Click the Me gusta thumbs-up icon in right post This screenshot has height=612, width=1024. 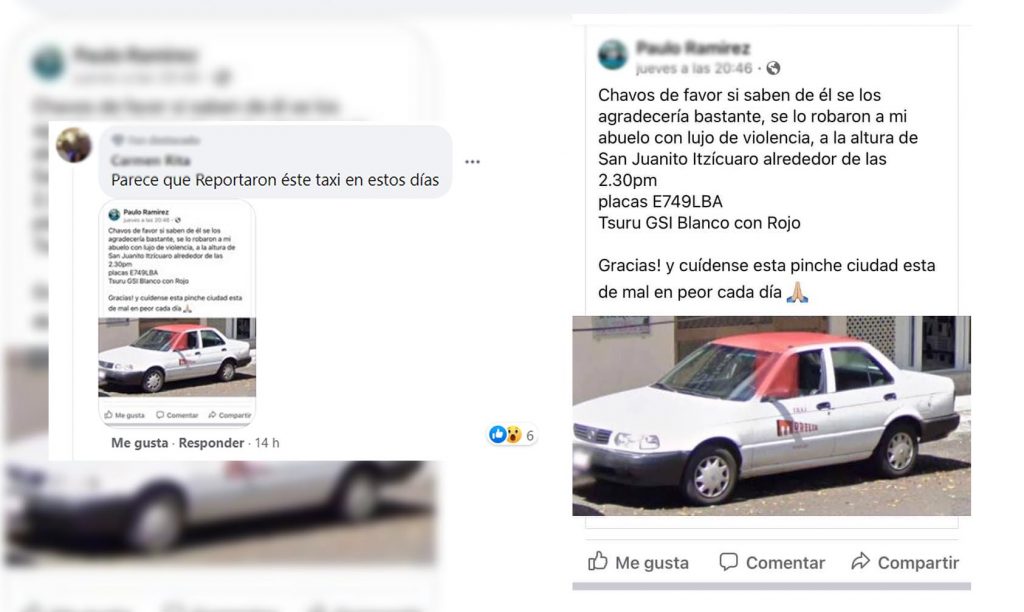point(598,561)
